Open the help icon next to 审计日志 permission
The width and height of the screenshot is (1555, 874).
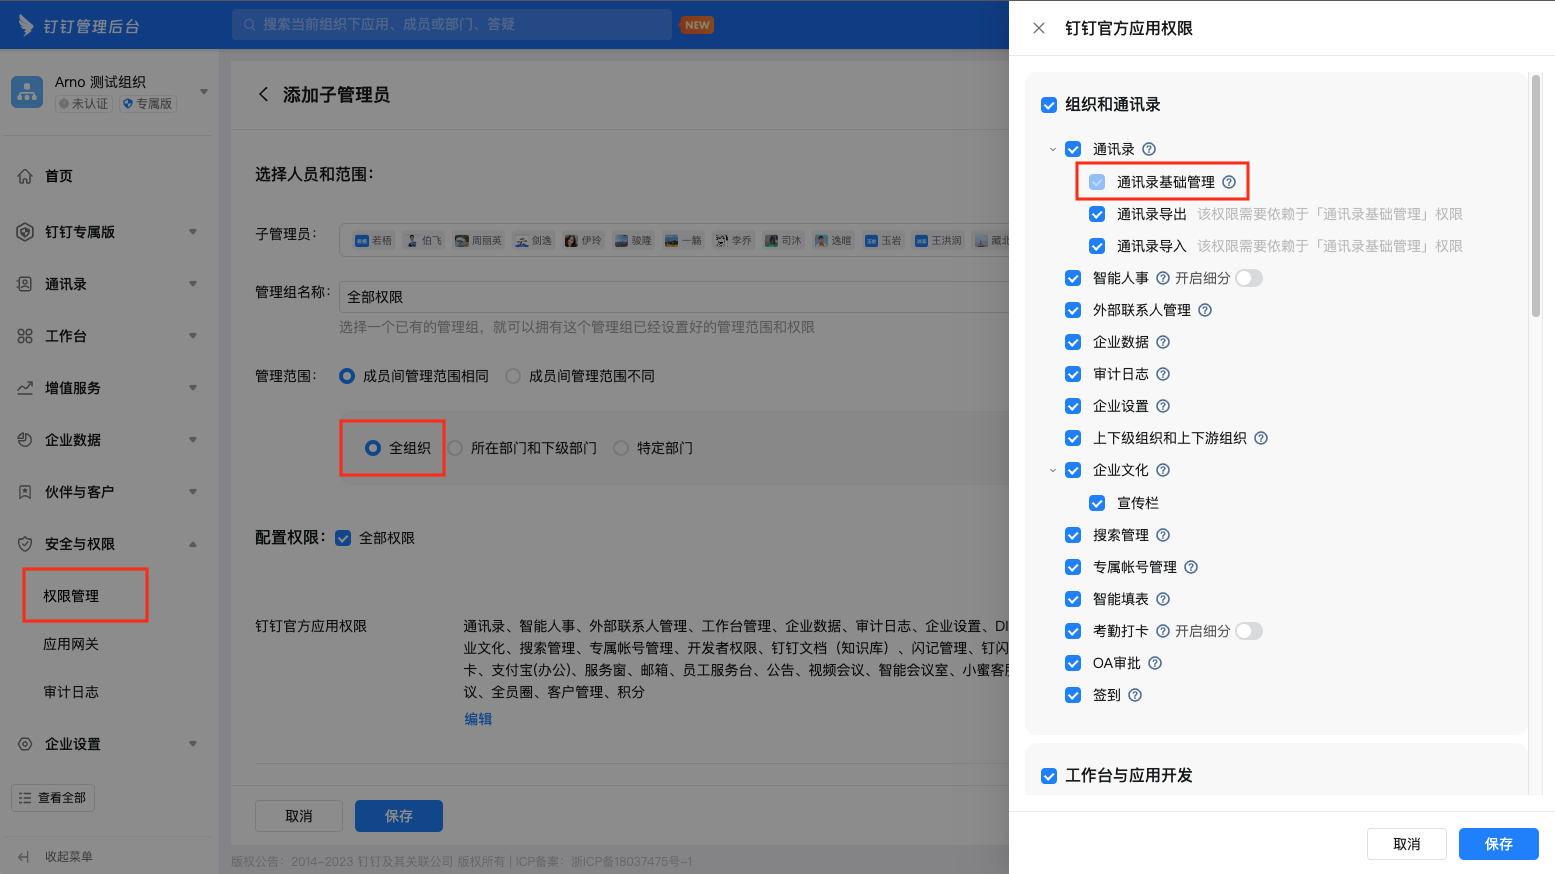pos(1163,374)
